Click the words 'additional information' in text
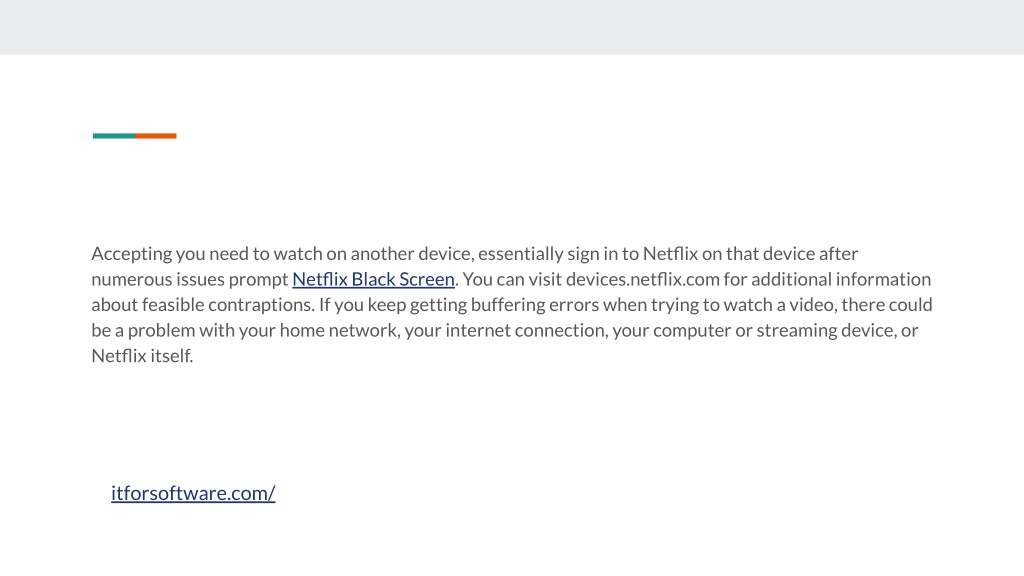Screen dimensions: 1024x576 click(841, 279)
